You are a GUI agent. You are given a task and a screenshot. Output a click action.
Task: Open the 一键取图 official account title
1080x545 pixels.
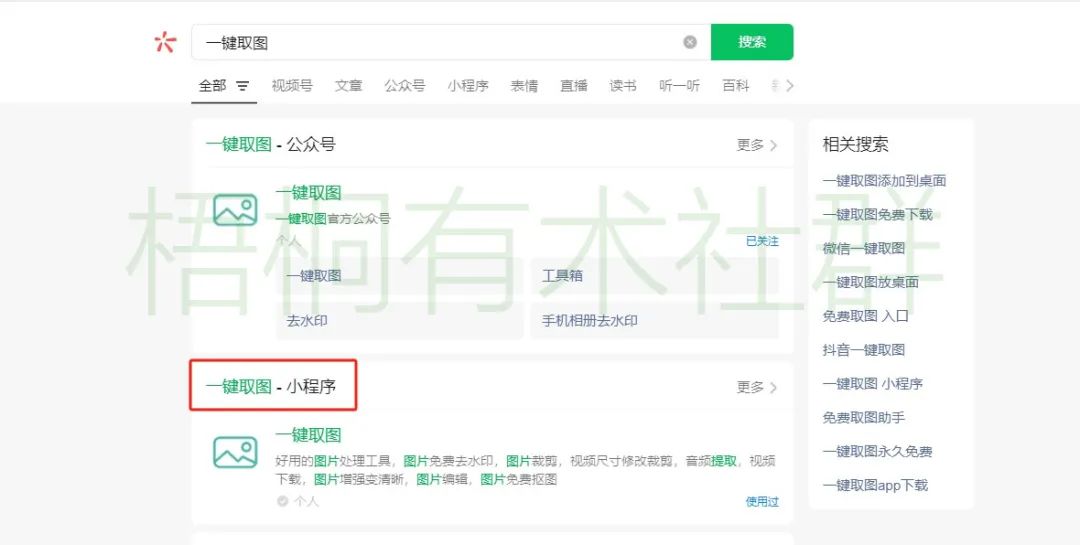pos(309,193)
